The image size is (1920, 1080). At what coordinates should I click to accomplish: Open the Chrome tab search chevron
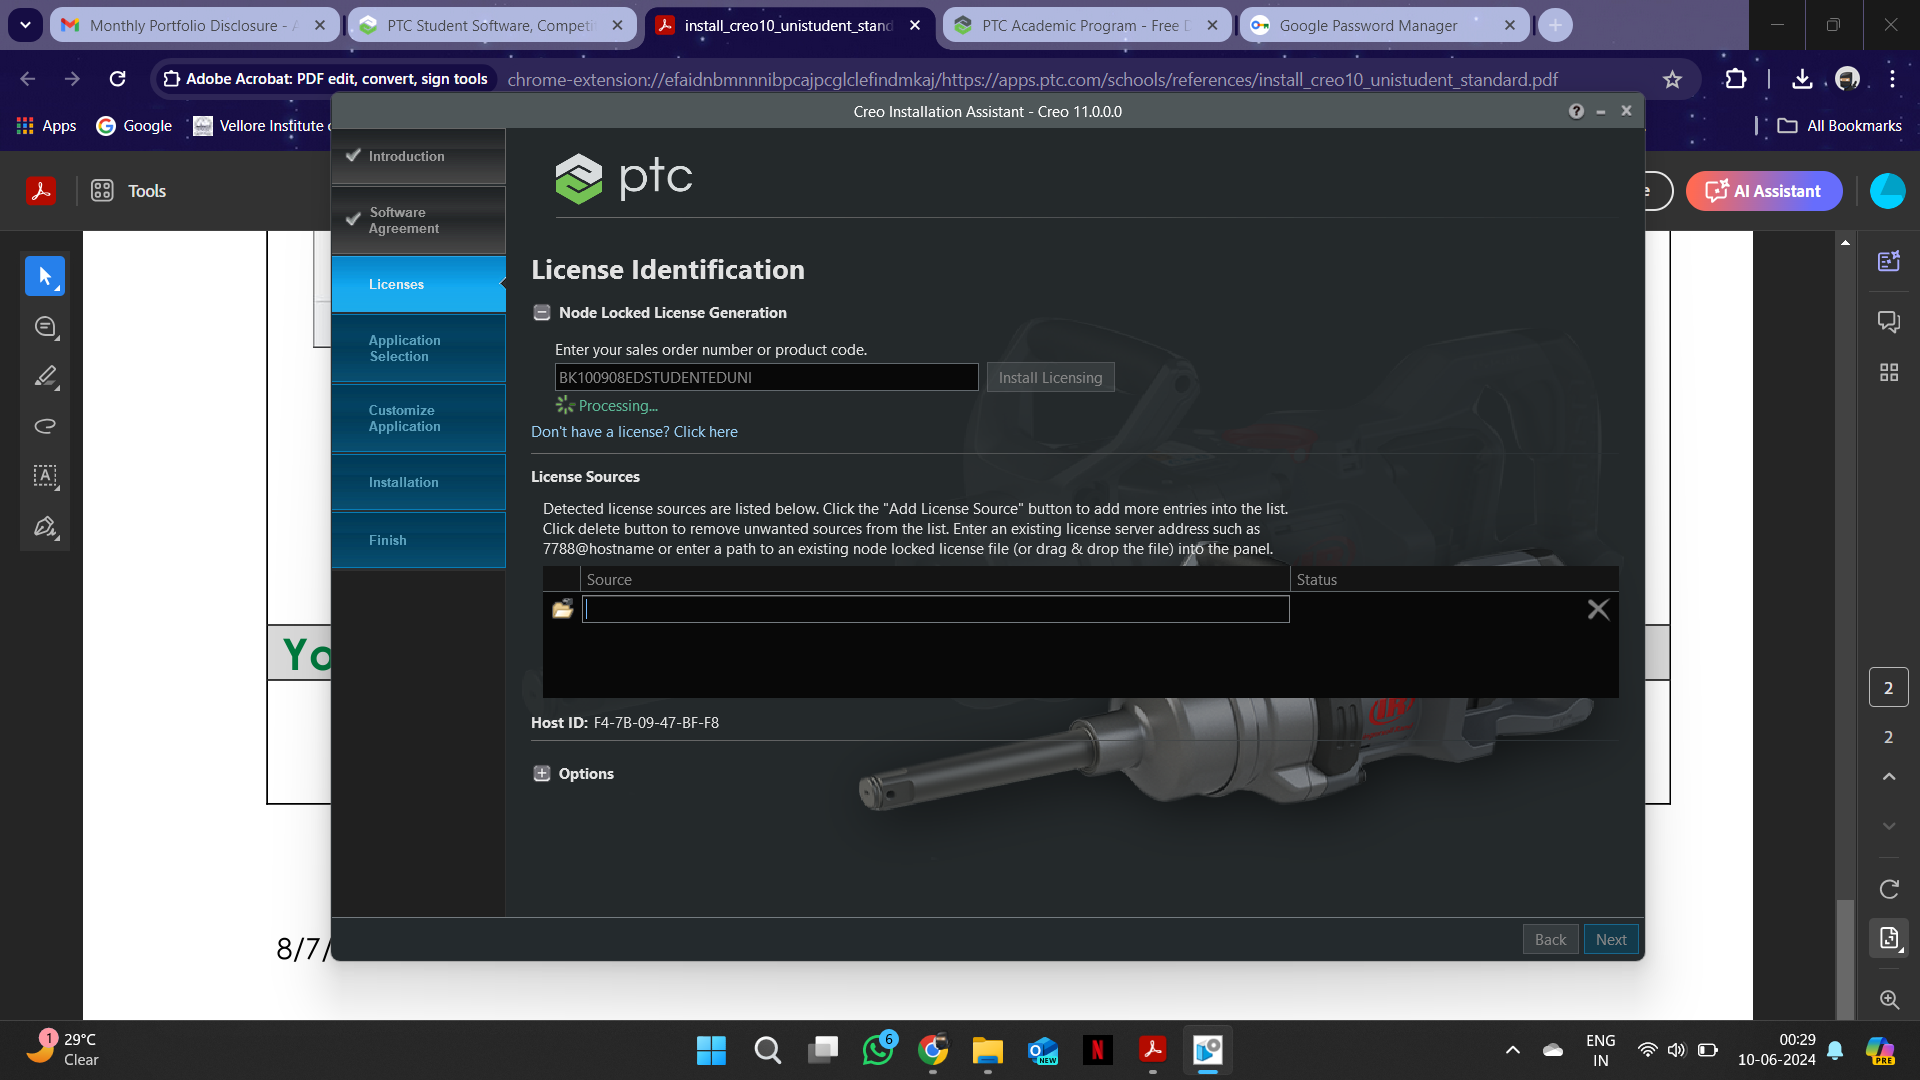[x=25, y=25]
